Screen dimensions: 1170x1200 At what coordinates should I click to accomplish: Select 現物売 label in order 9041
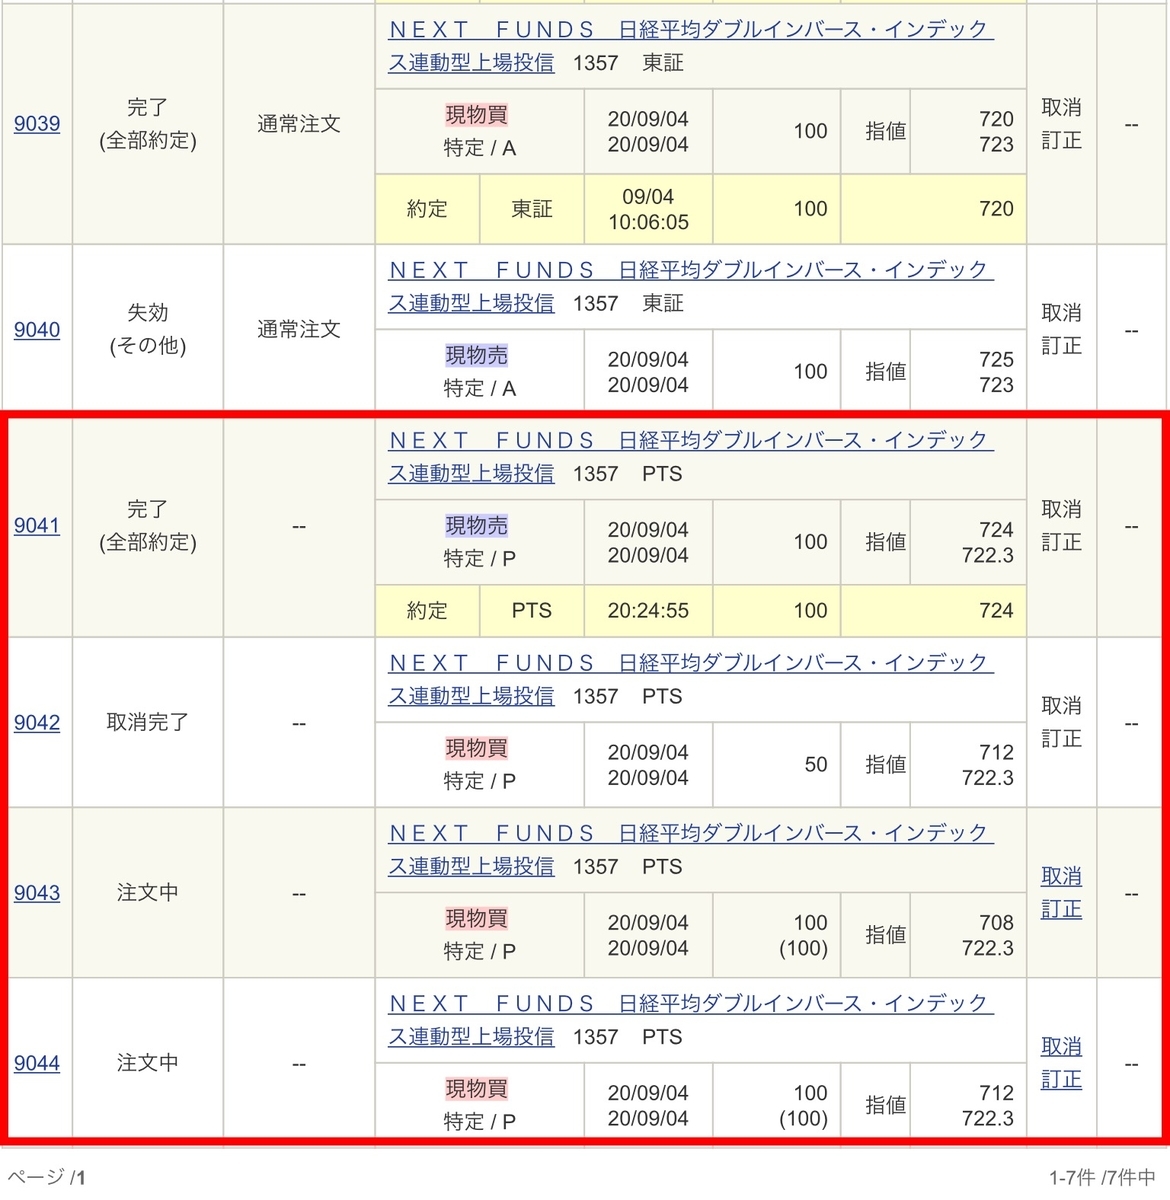(x=477, y=526)
